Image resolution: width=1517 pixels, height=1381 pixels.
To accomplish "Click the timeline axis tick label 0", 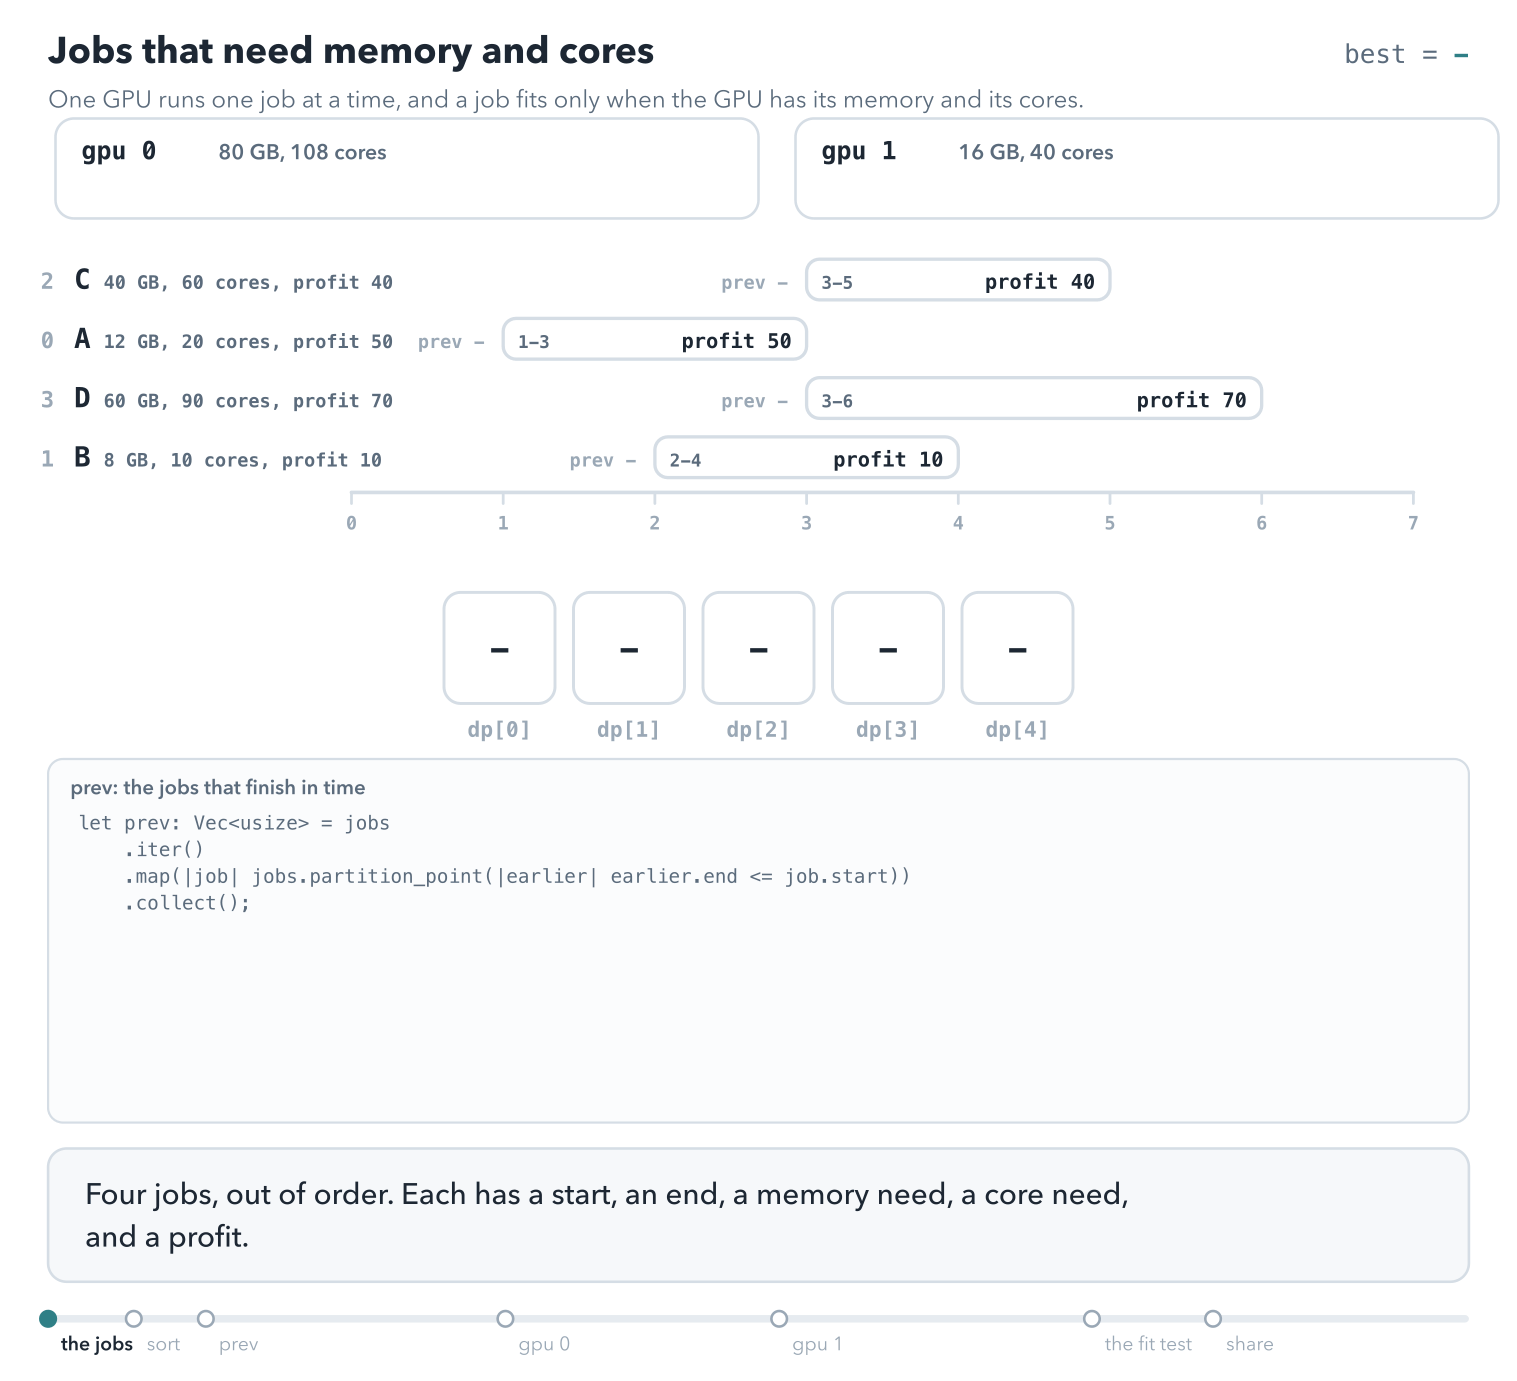I will click(x=351, y=523).
